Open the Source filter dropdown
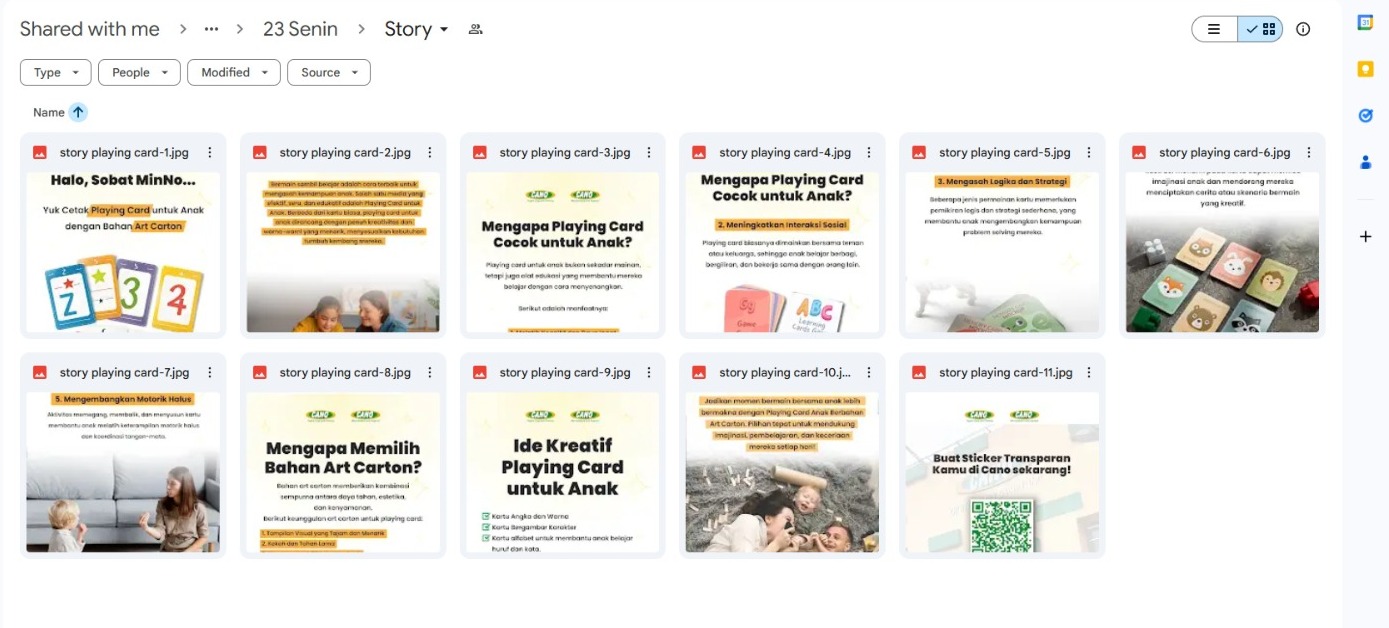Image resolution: width=1389 pixels, height=628 pixels. (x=329, y=72)
